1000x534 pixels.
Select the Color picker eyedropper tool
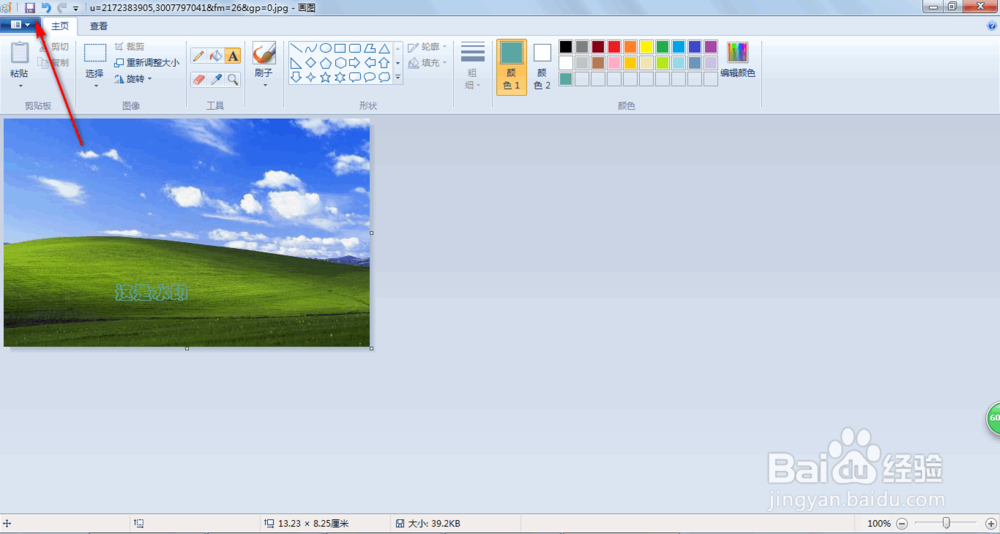pyautogui.click(x=216, y=79)
